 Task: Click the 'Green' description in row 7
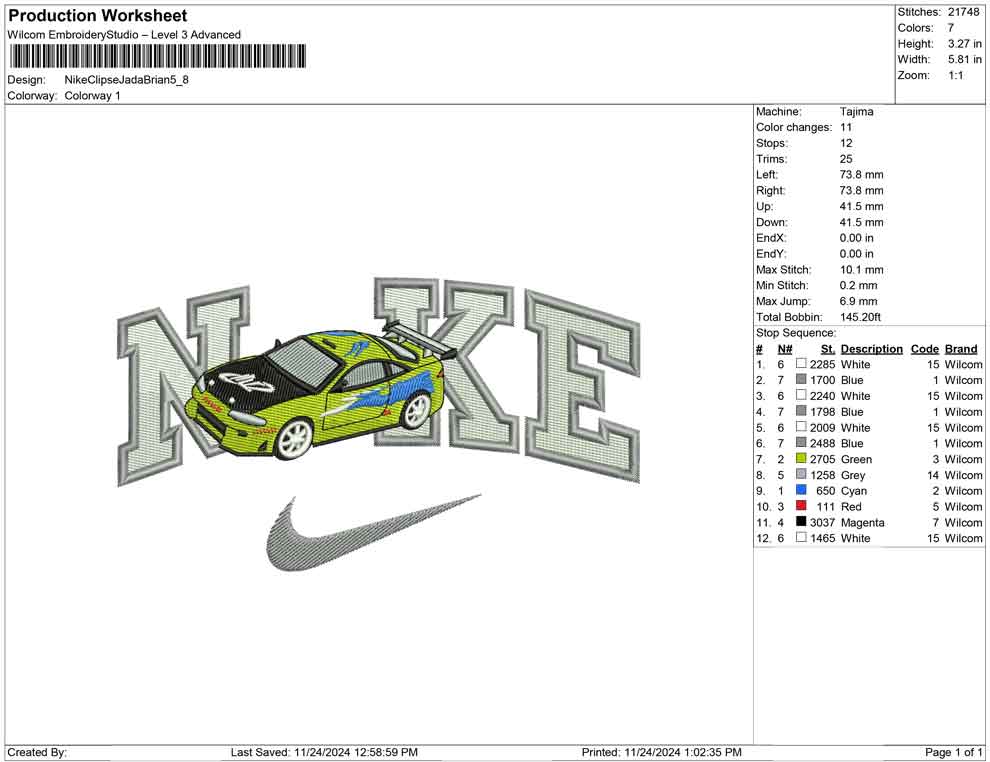pos(857,459)
